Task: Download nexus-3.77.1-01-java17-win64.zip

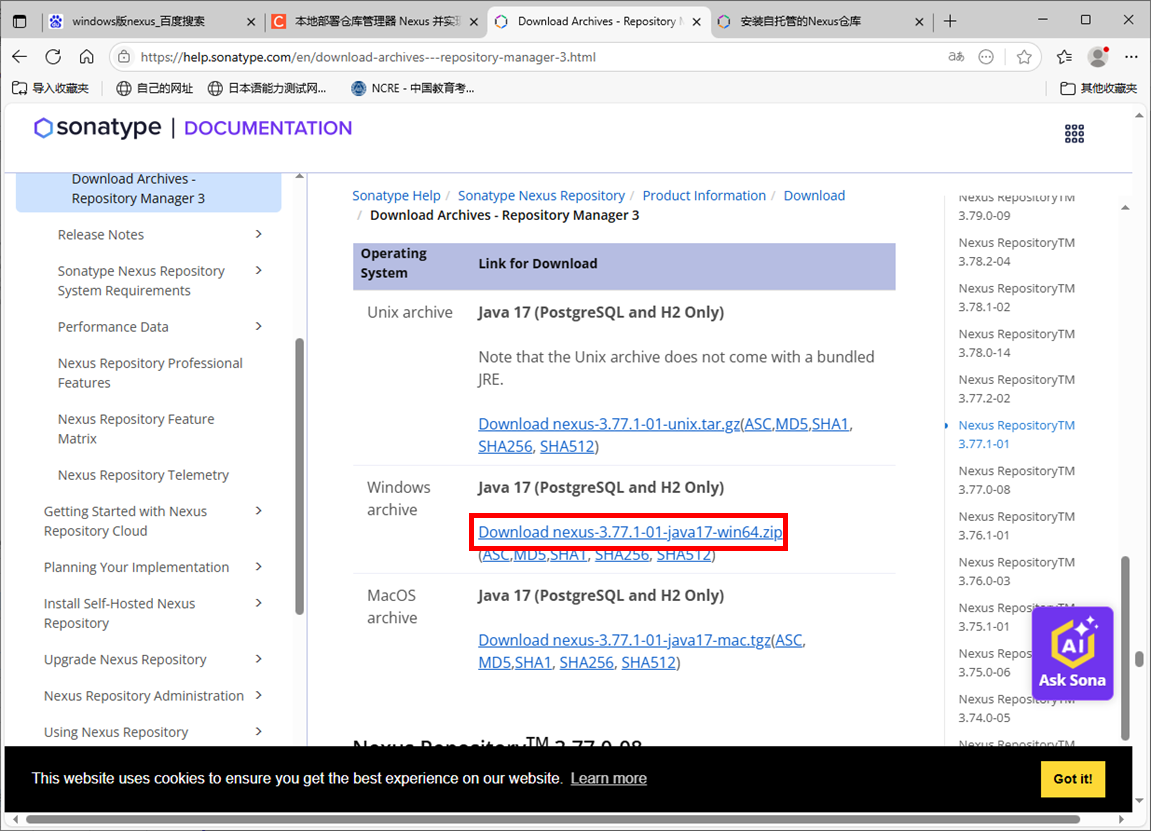Action: pyautogui.click(x=630, y=531)
